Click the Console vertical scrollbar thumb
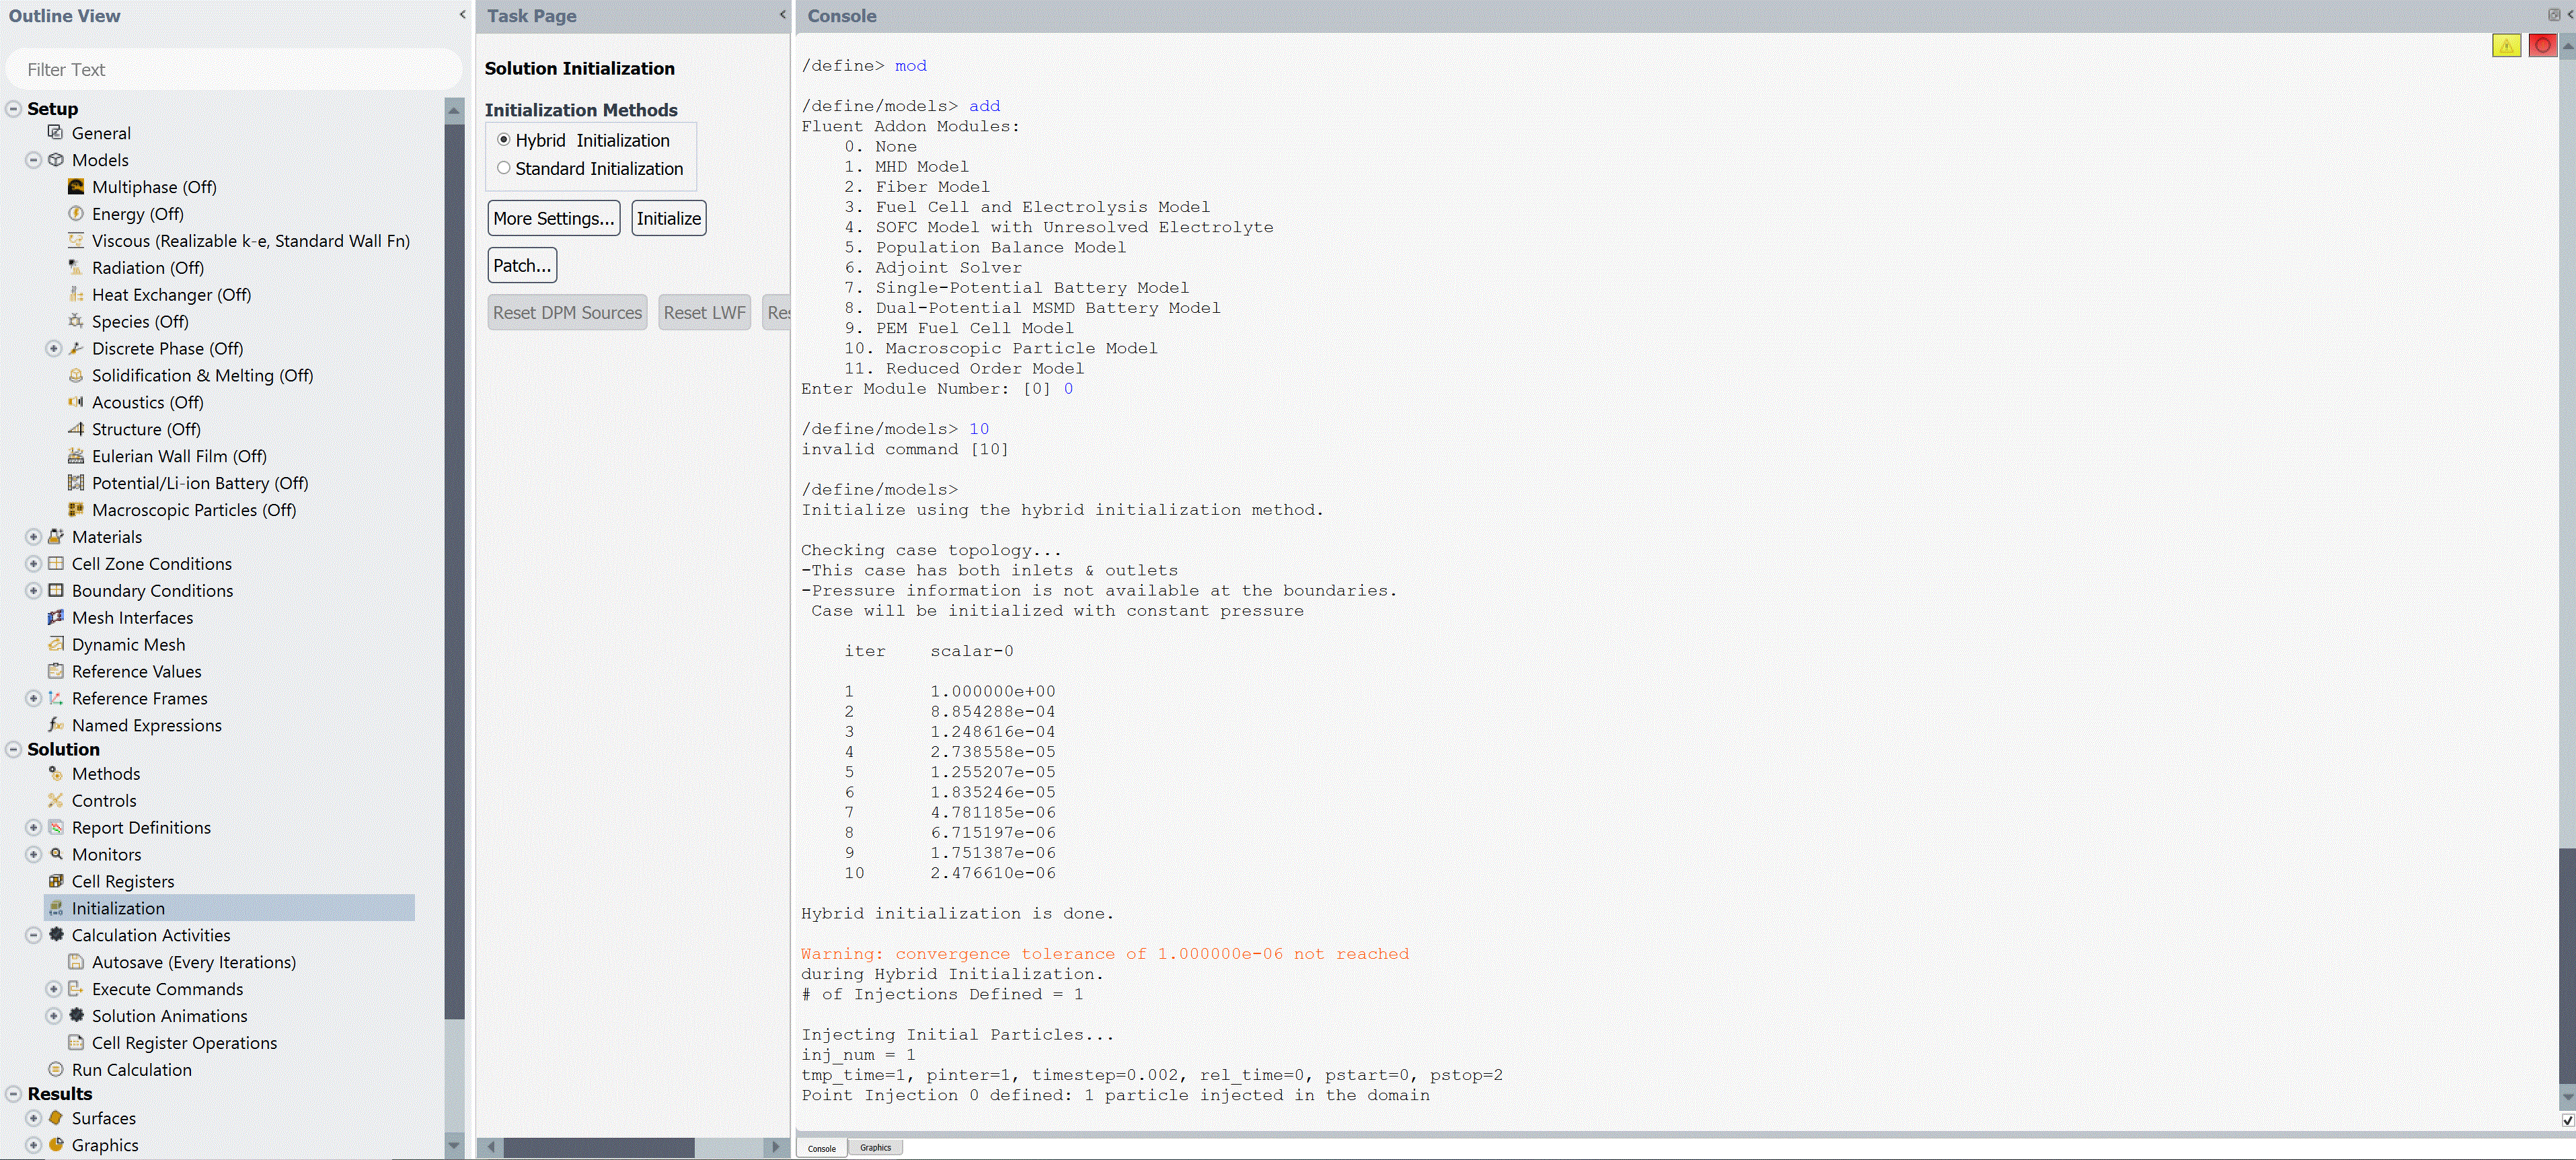 click(x=2567, y=965)
